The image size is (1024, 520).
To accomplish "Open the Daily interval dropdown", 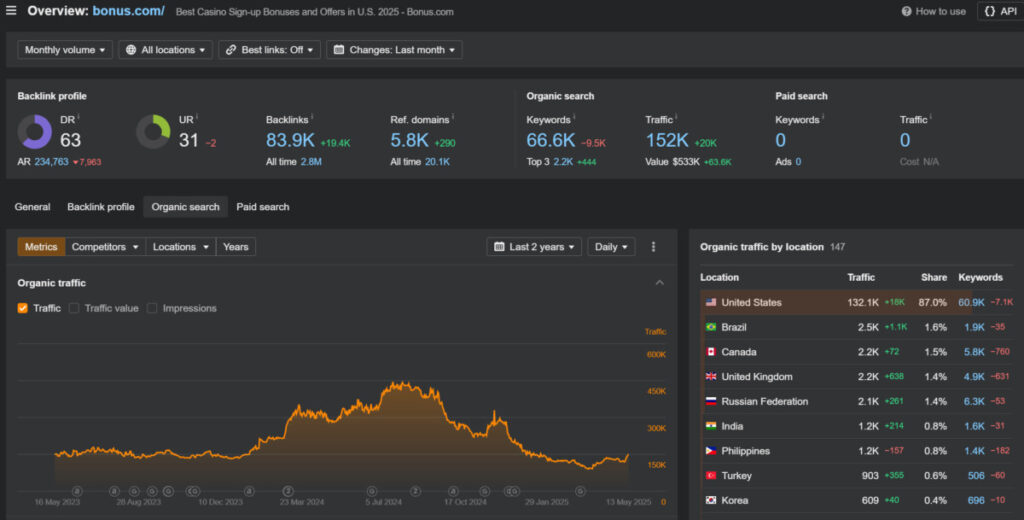I will tap(613, 247).
